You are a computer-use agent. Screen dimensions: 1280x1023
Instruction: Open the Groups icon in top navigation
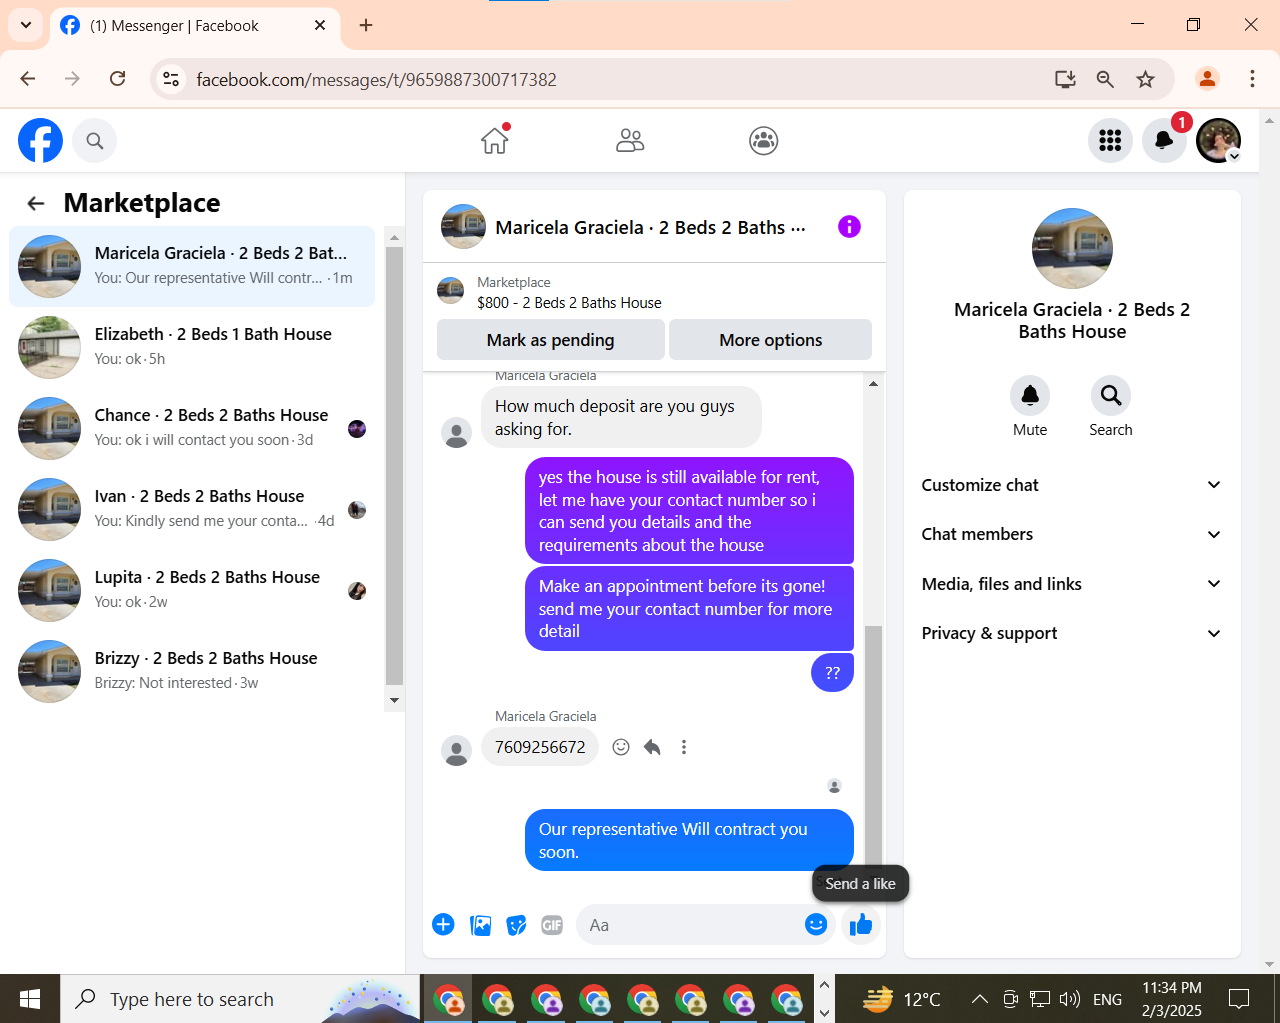pos(764,141)
